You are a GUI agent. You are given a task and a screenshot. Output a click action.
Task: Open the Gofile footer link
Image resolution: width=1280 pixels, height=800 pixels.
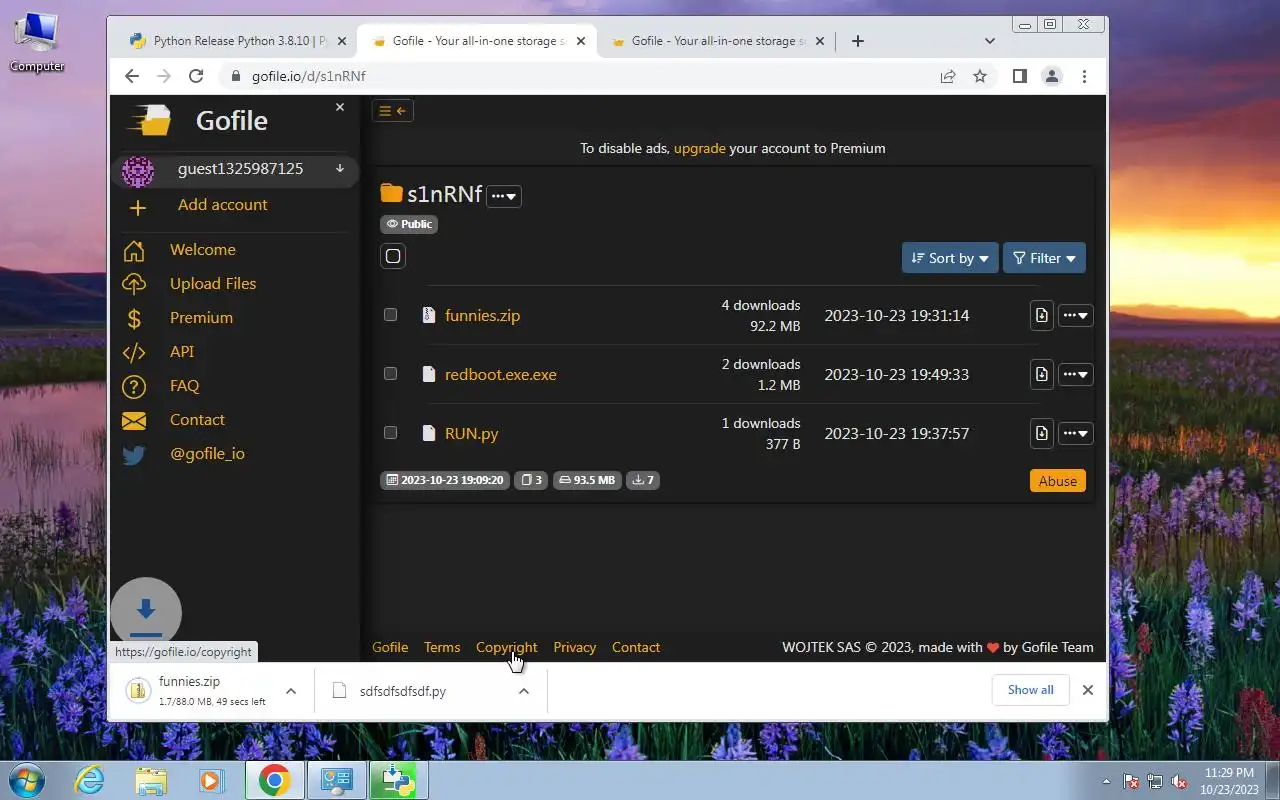coord(390,647)
